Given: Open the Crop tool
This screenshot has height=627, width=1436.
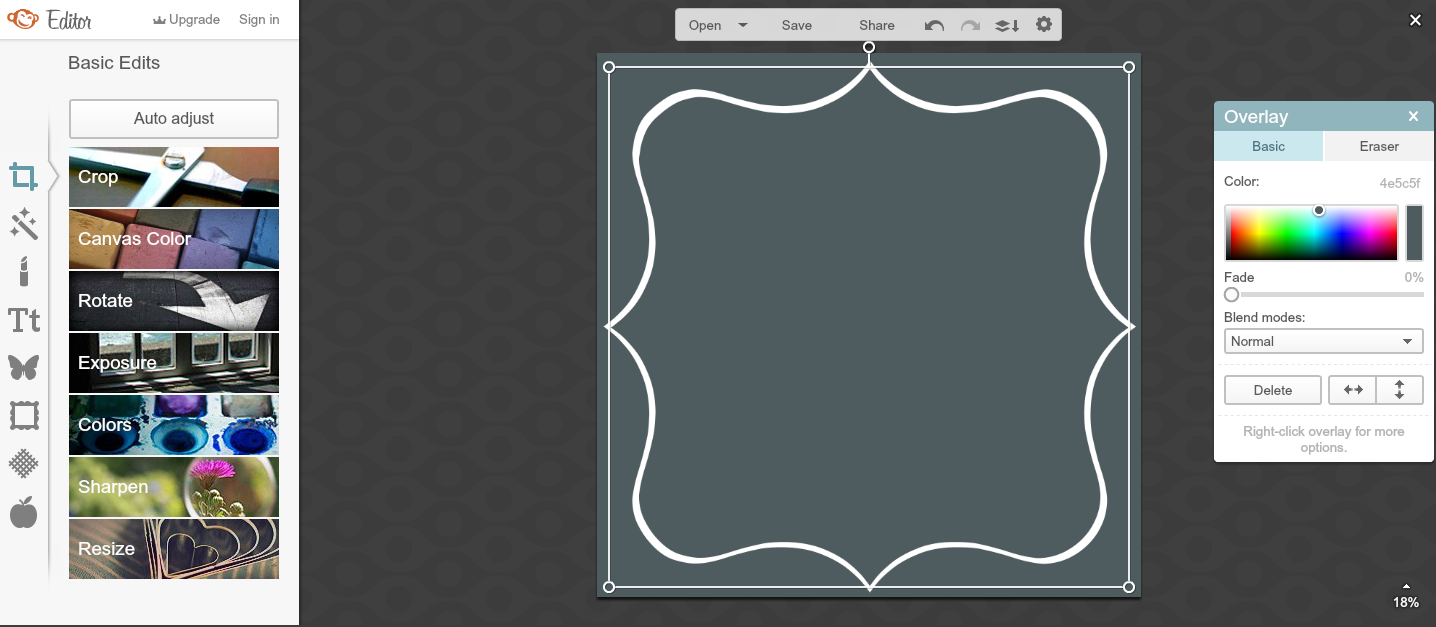Looking at the screenshot, I should point(174,177).
